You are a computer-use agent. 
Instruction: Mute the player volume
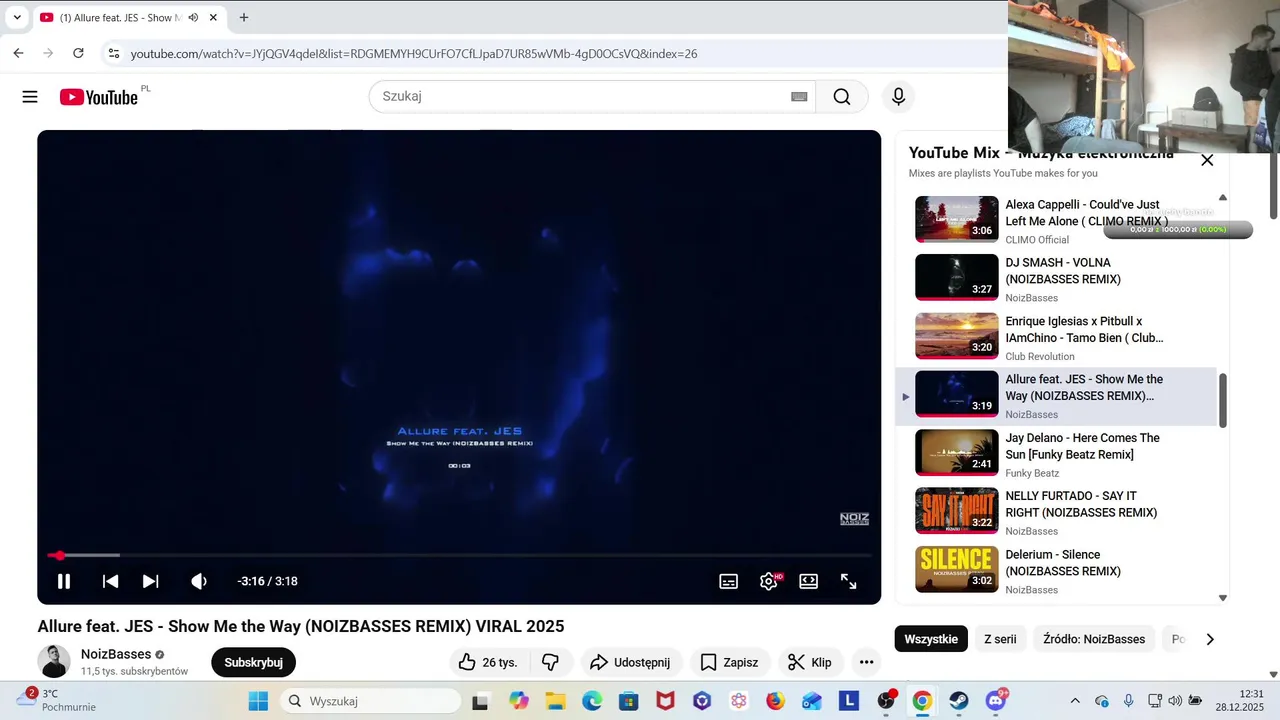(199, 581)
